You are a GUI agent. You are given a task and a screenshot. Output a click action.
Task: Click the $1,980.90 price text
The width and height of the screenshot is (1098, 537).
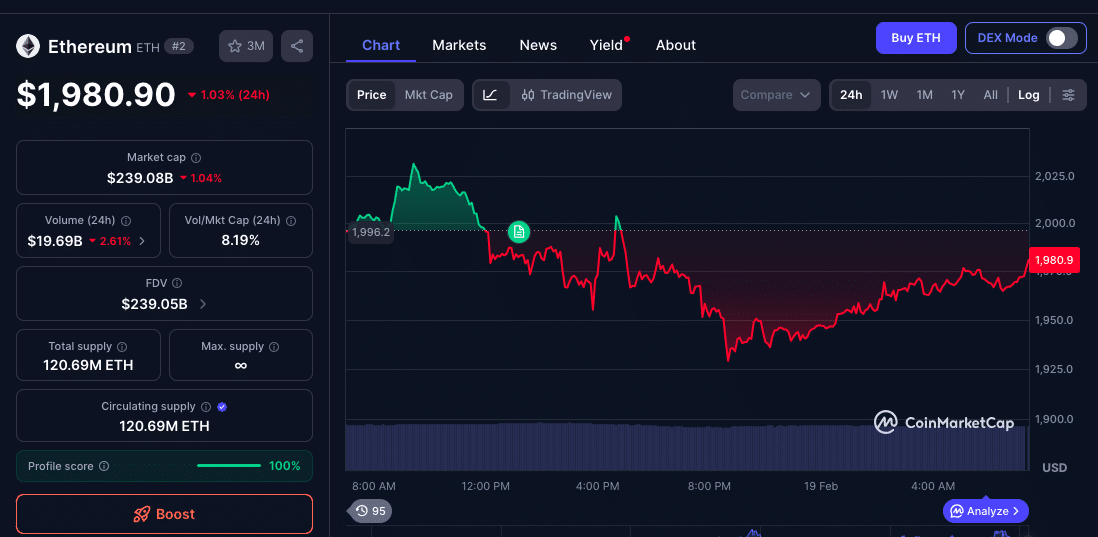coord(96,95)
